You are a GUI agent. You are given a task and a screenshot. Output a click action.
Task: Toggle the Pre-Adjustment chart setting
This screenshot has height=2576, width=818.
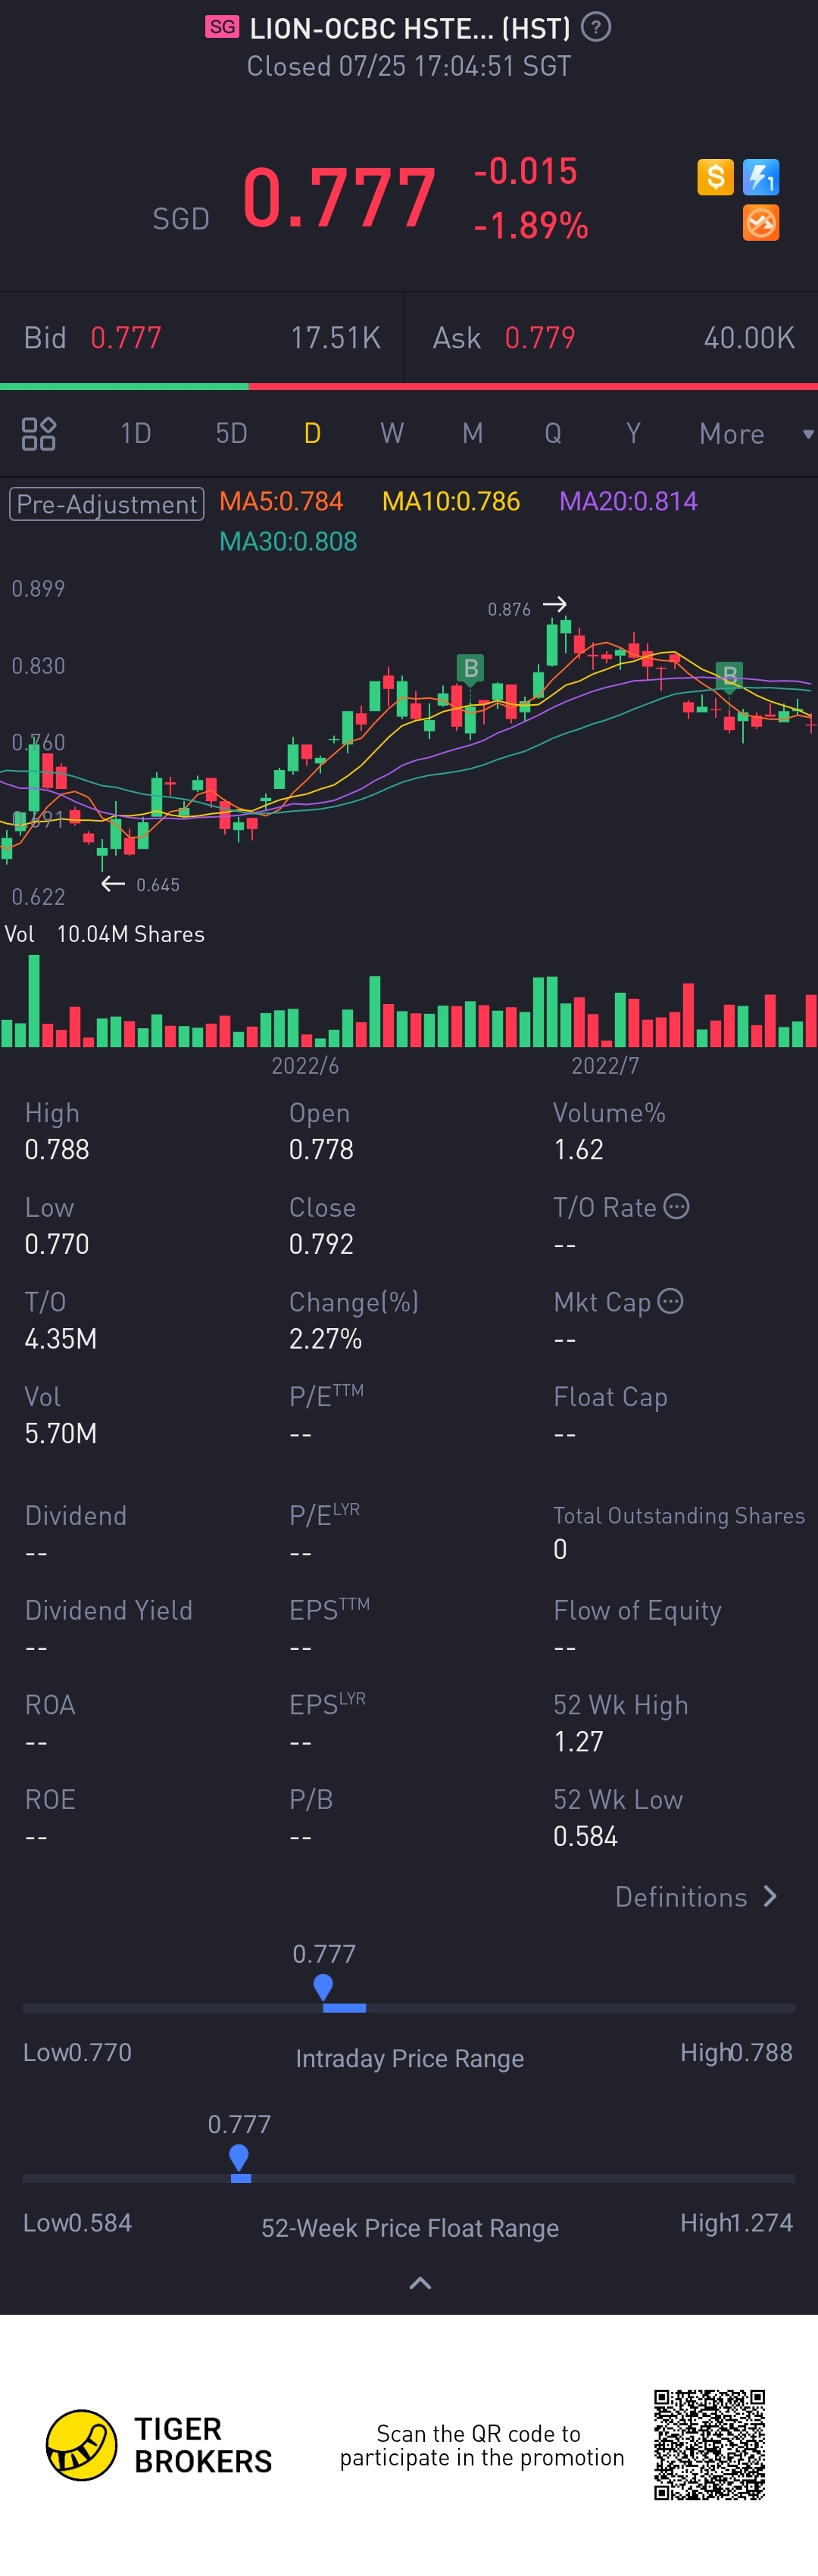(x=107, y=504)
